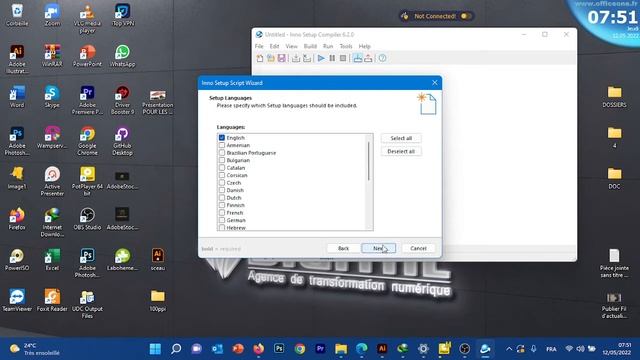Open Photoshop from the taskbar
Image resolution: width=640 pixels, height=360 pixels.
(279, 349)
